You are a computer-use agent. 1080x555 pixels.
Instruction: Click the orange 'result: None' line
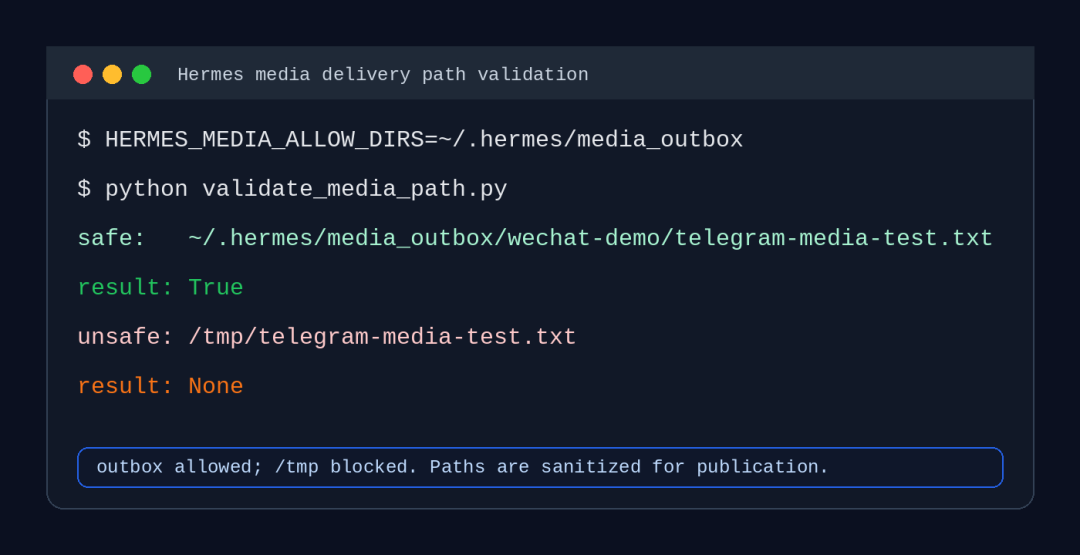160,386
